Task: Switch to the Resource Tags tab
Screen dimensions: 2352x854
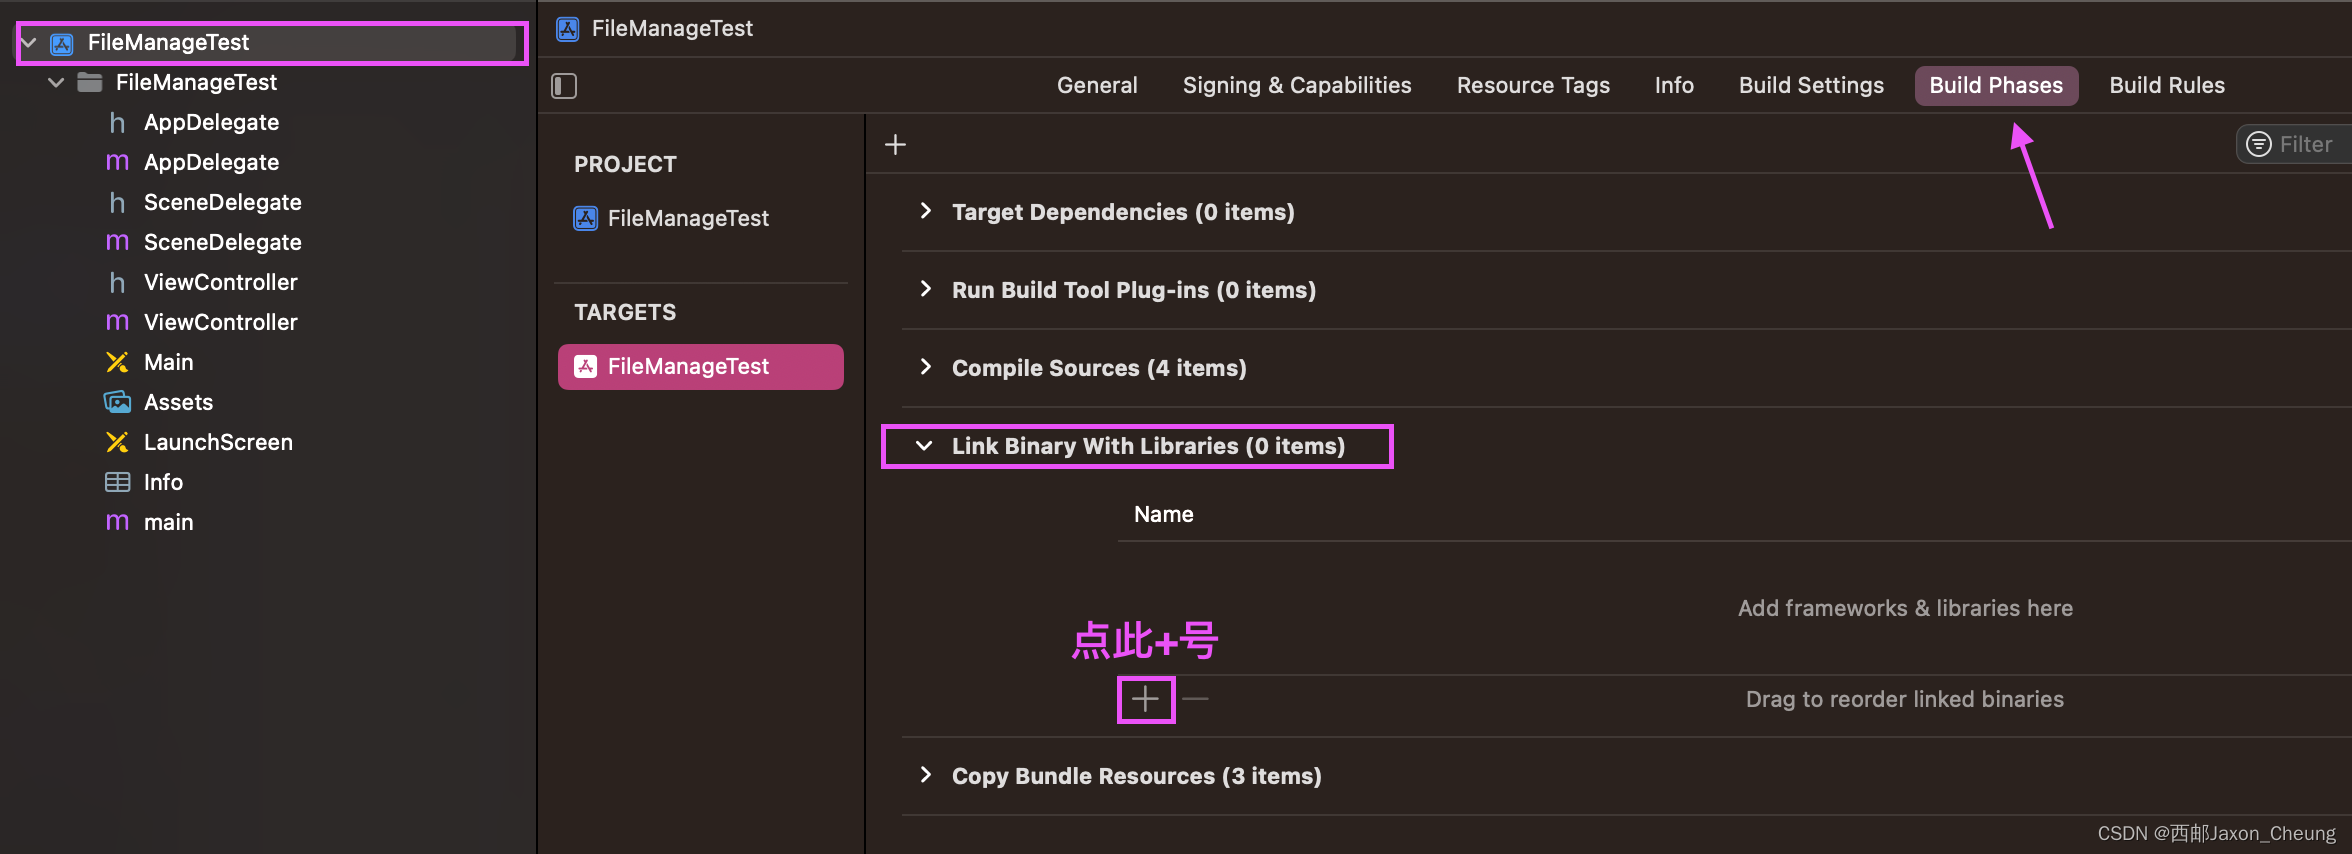Action: (1533, 86)
